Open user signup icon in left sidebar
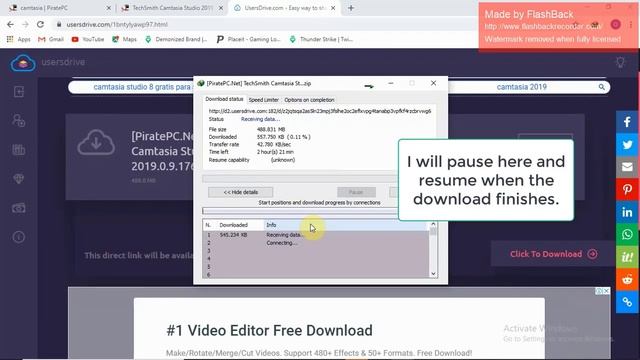 pyautogui.click(x=19, y=121)
